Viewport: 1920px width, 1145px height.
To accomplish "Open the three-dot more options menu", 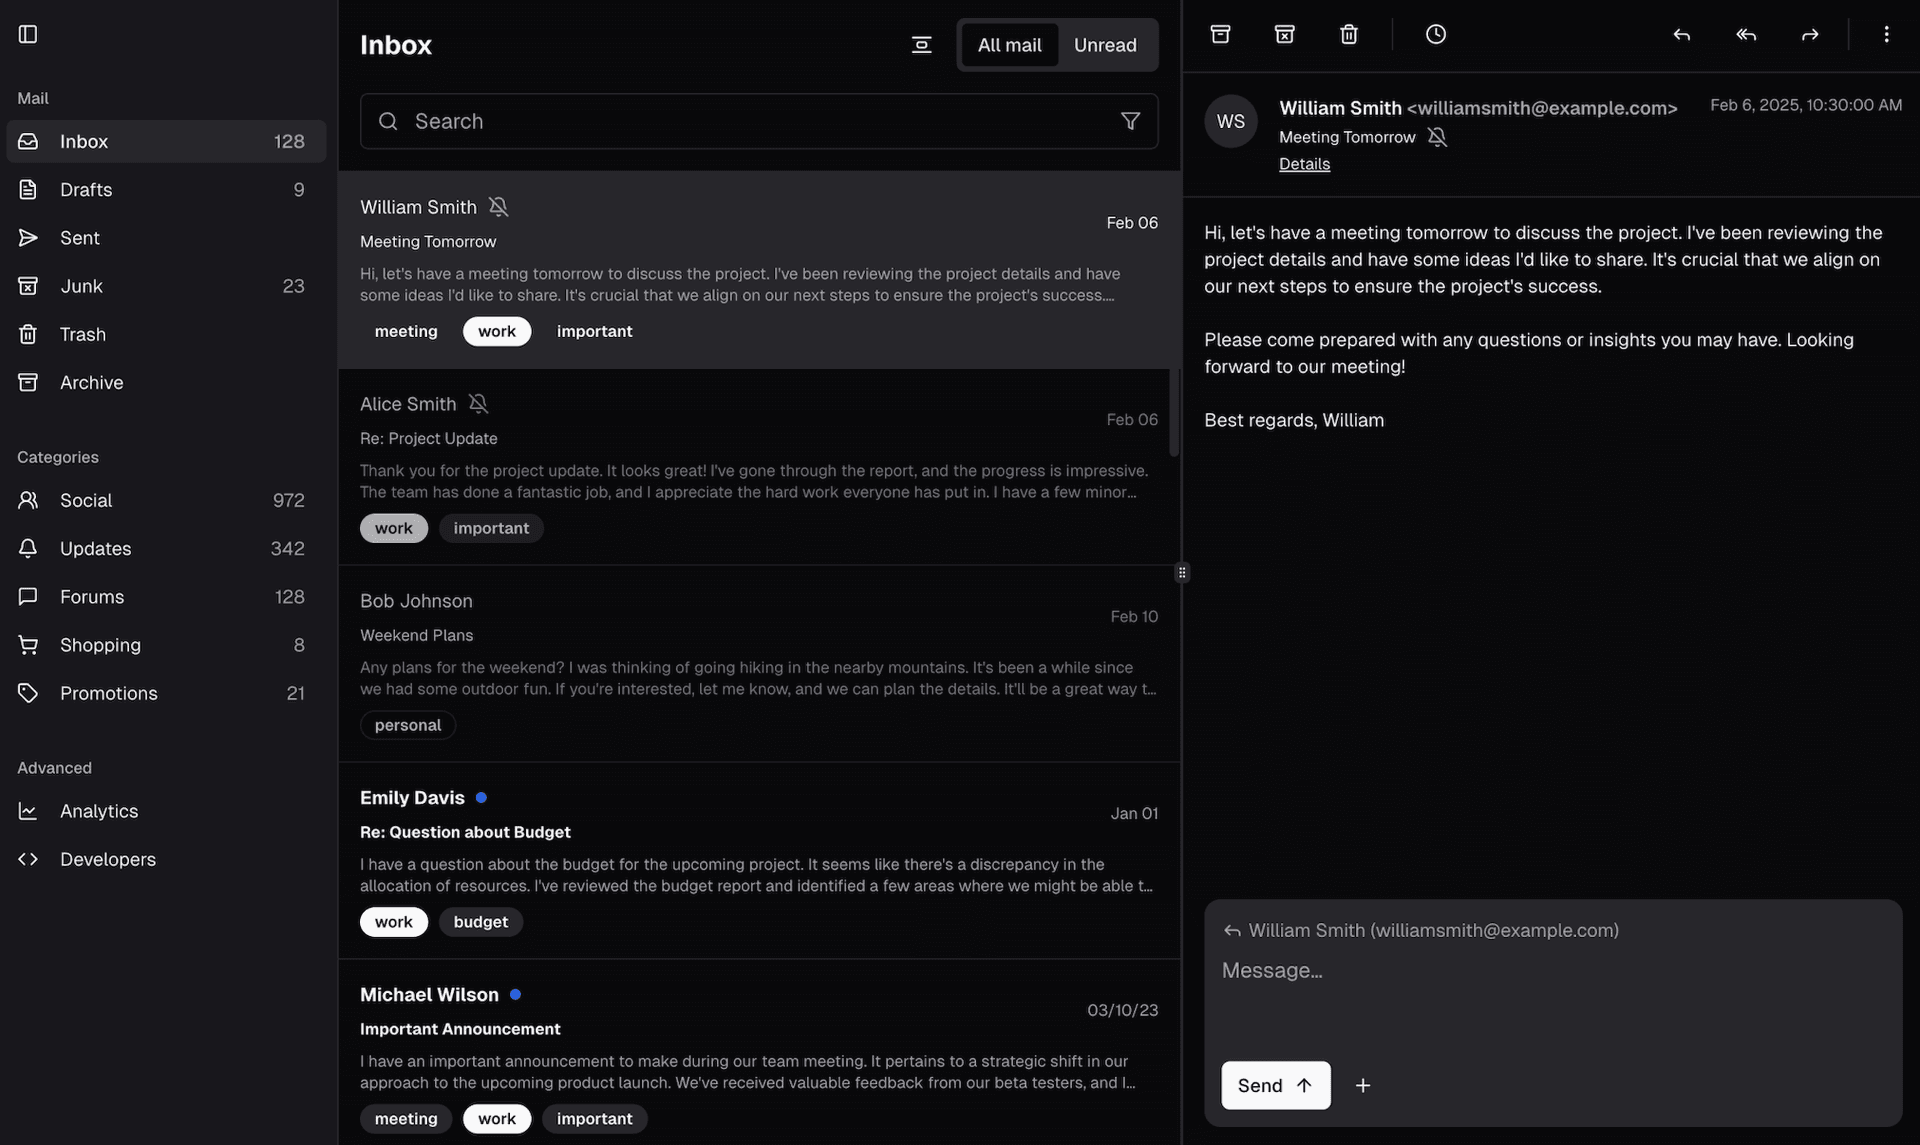I will point(1885,34).
